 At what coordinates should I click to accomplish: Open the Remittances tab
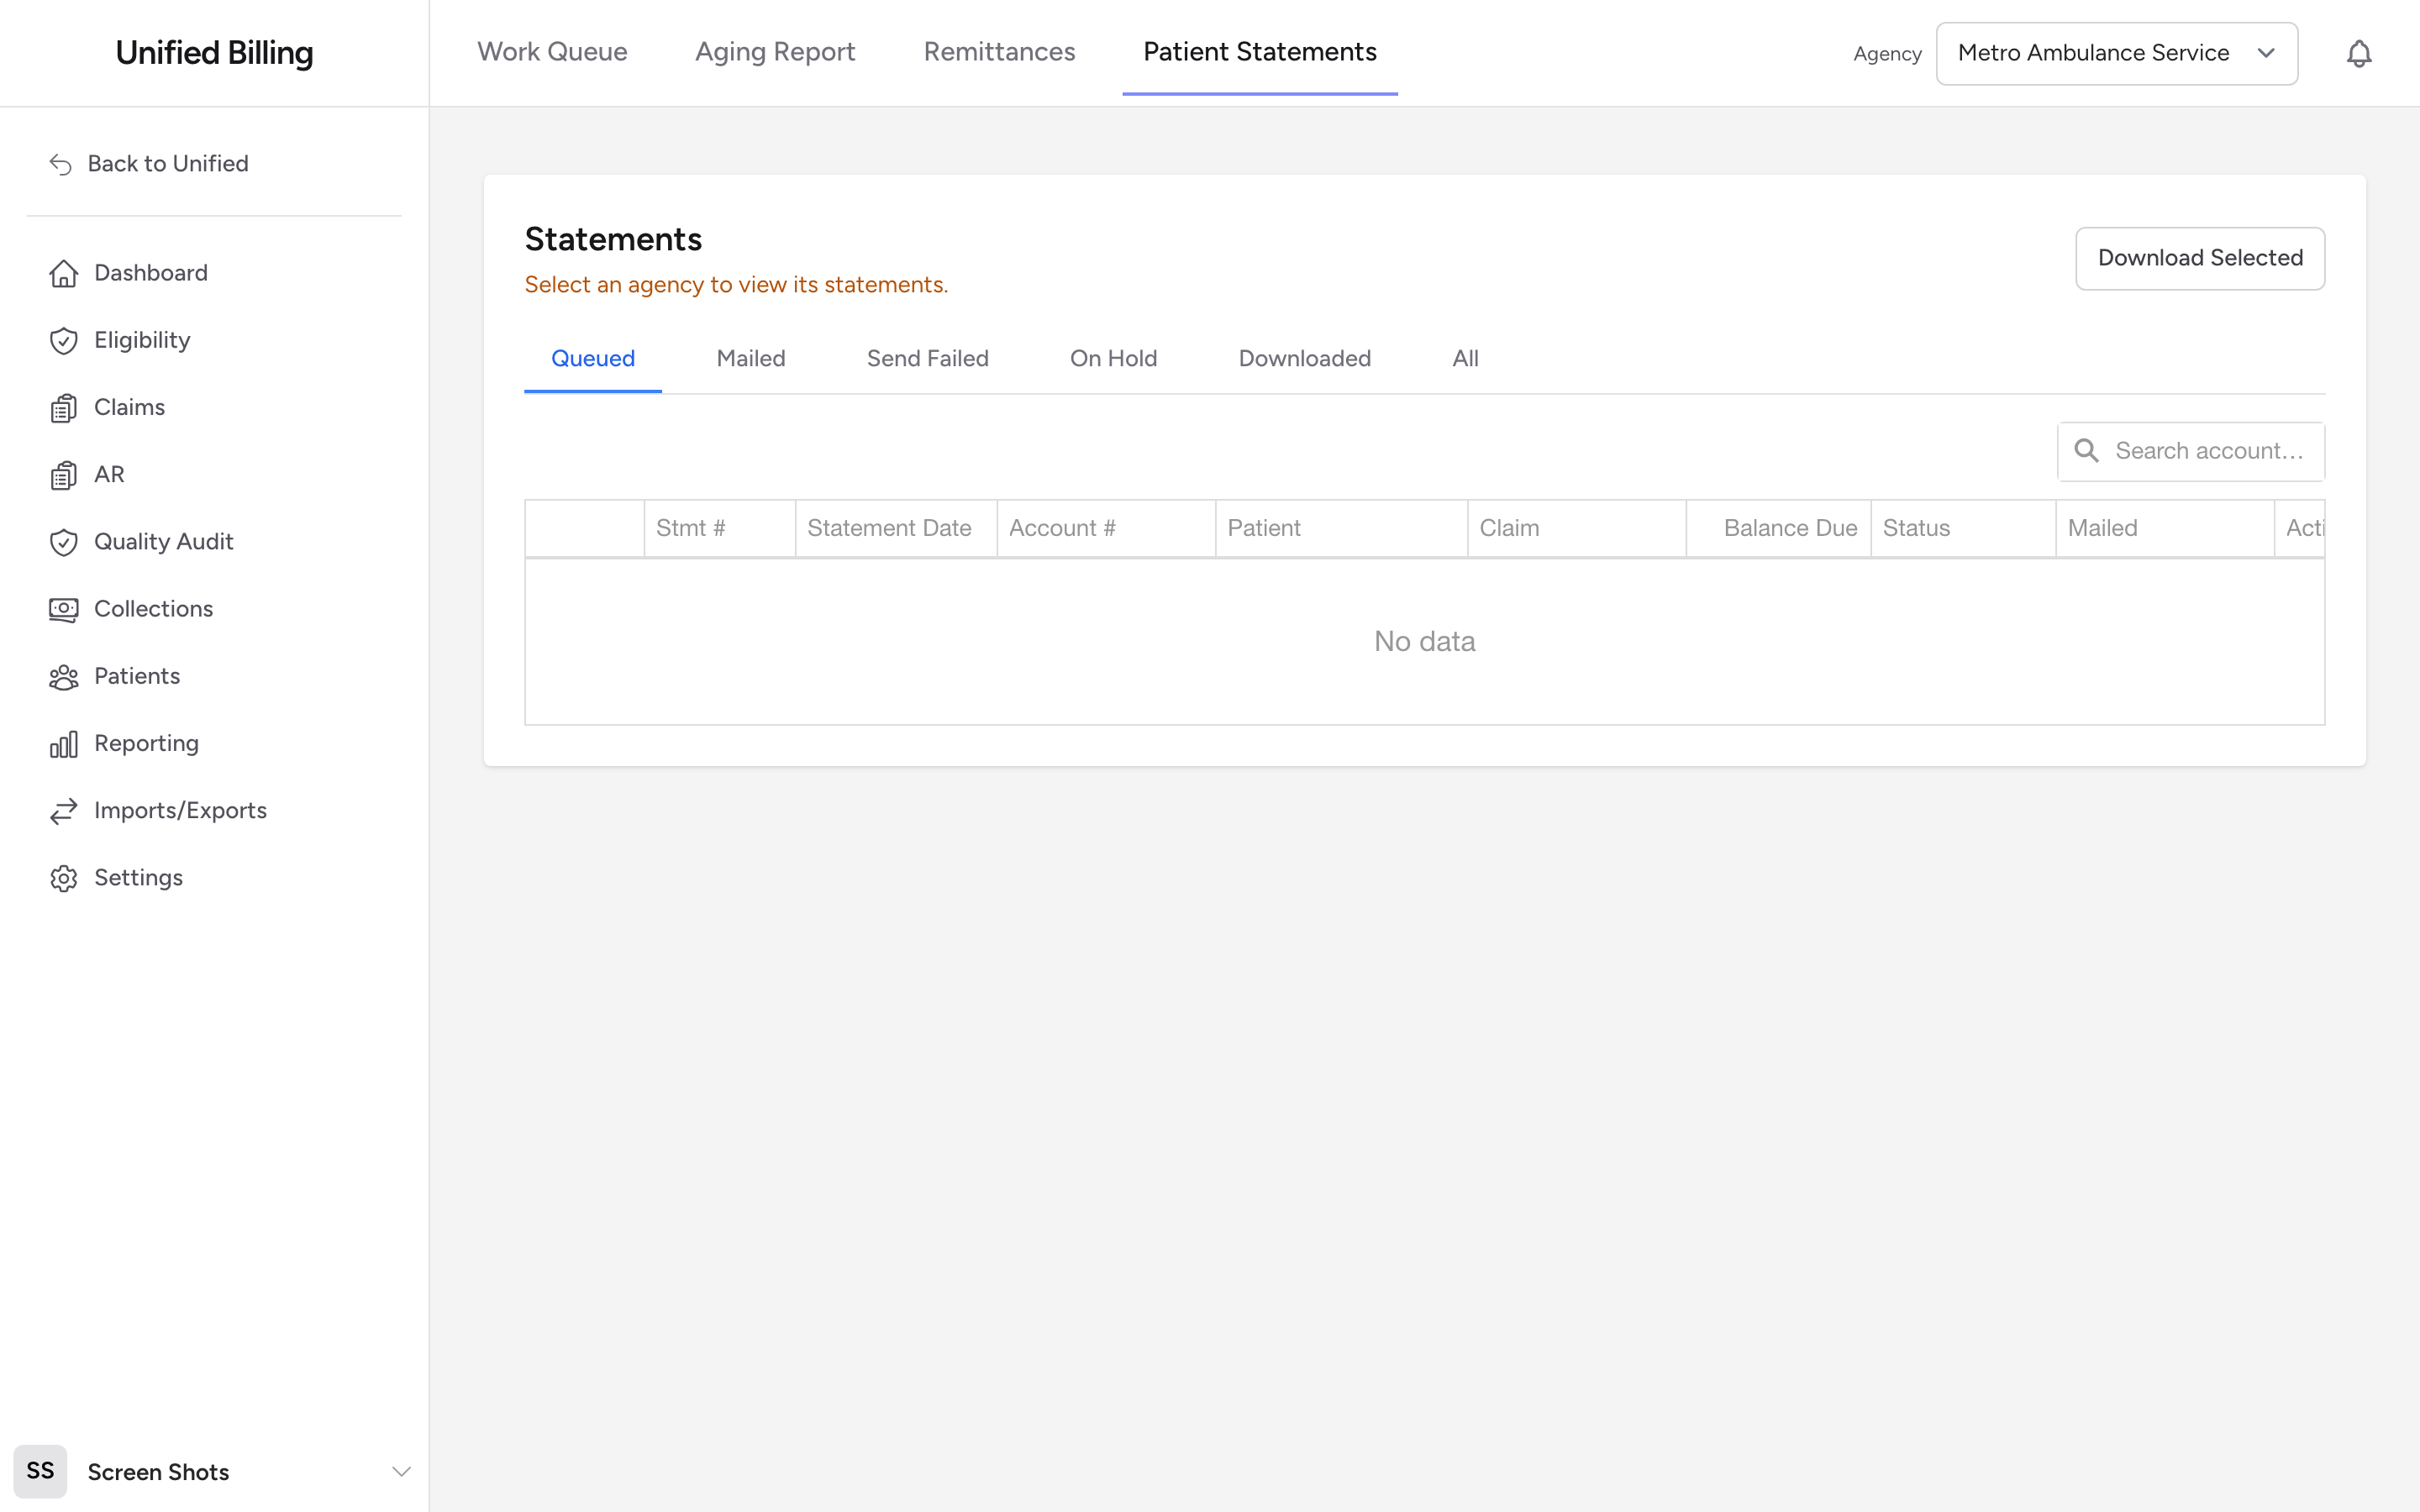(x=999, y=52)
